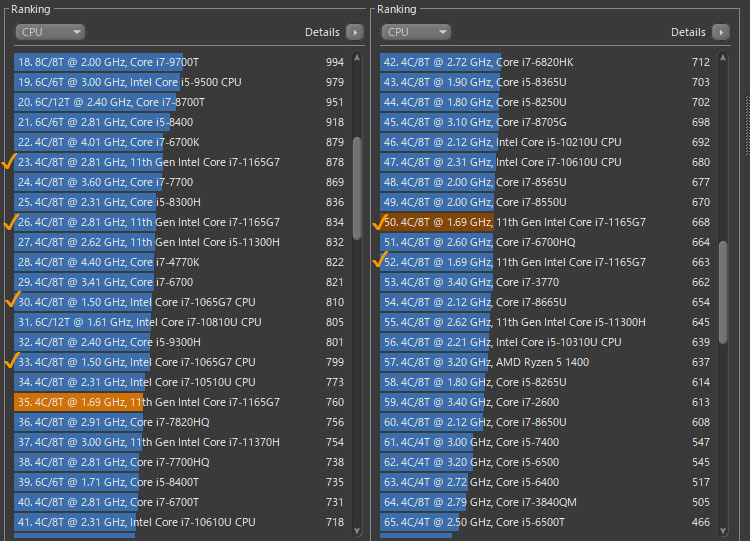
Task: Toggle the checkmark beside rank 26 i7-1165G7
Action: pos(10,221)
